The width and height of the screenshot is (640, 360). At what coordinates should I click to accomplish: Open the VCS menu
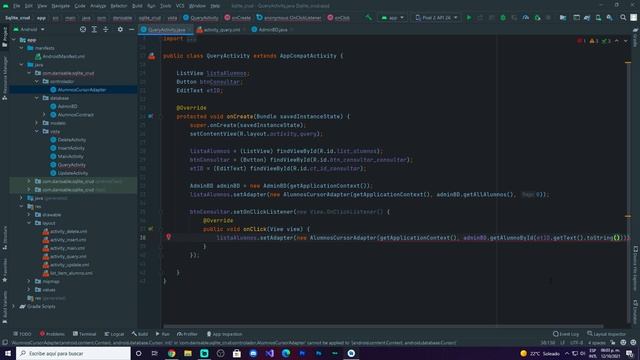[x=180, y=6]
